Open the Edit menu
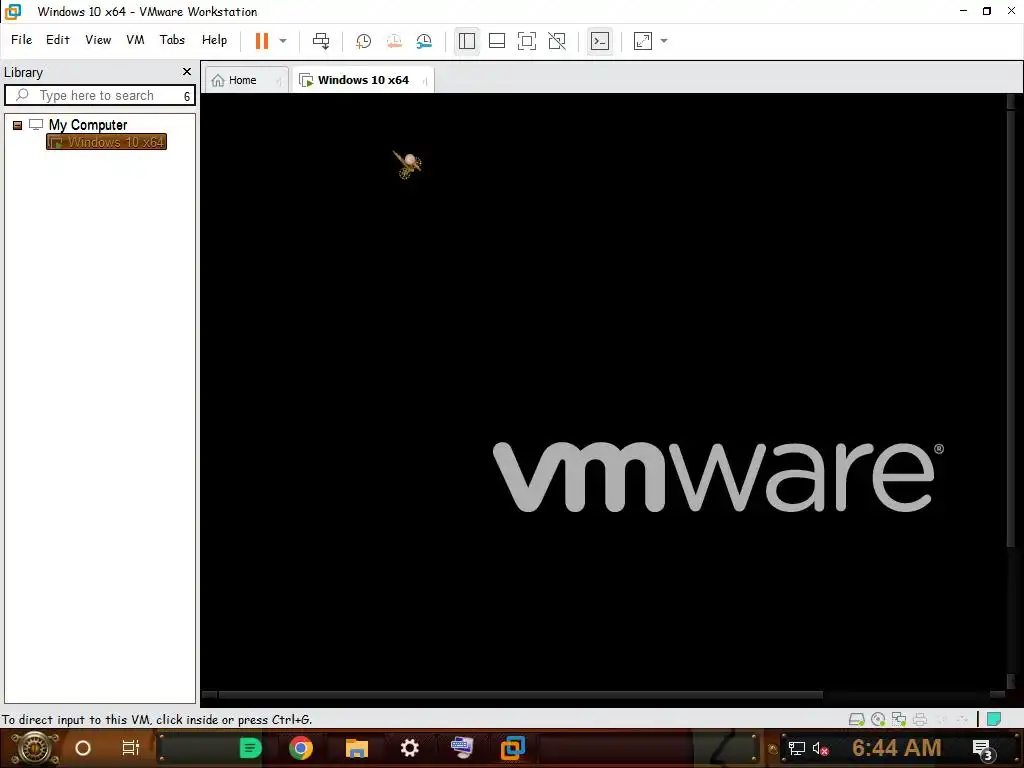This screenshot has height=768, width=1024. (57, 40)
